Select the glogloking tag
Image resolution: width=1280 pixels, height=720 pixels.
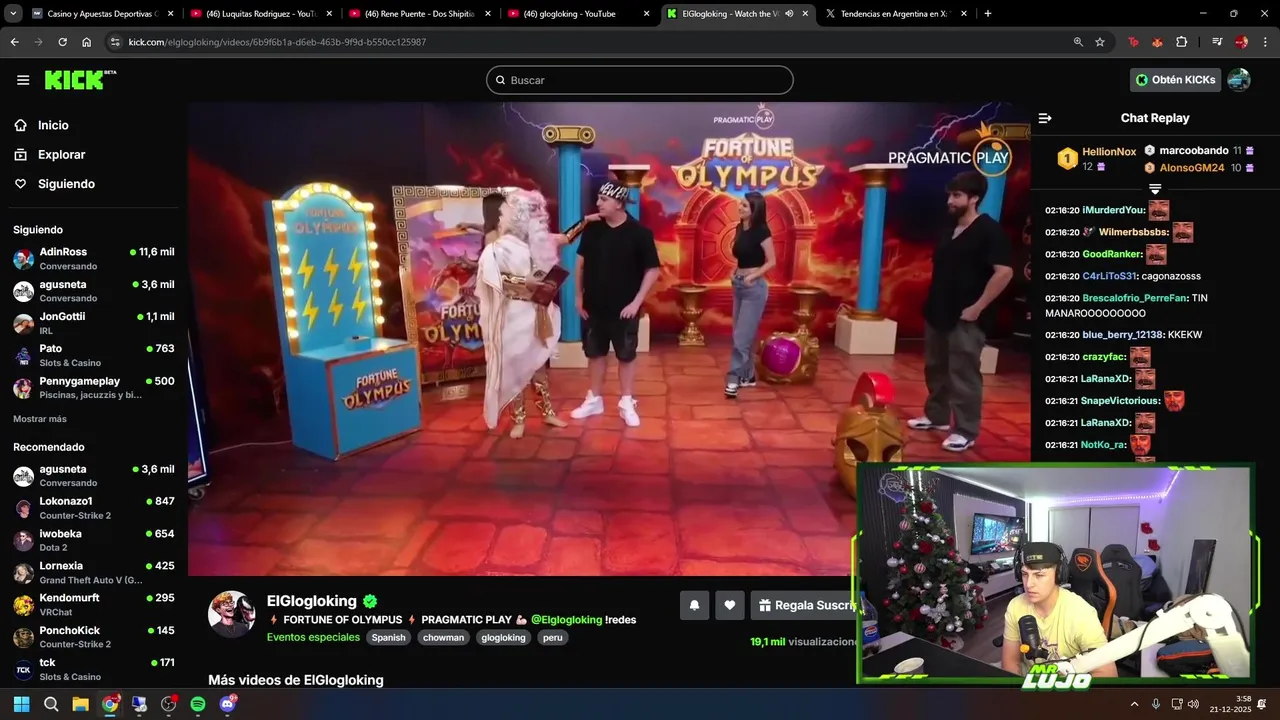coord(503,637)
